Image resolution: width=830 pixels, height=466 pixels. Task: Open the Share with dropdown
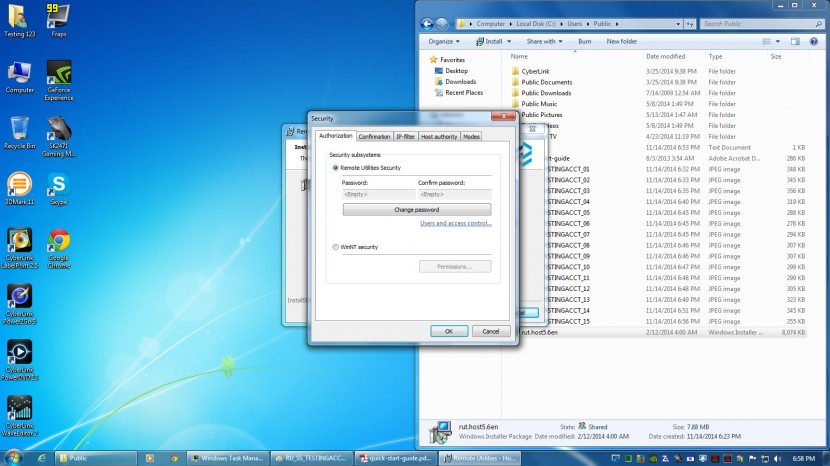544,41
